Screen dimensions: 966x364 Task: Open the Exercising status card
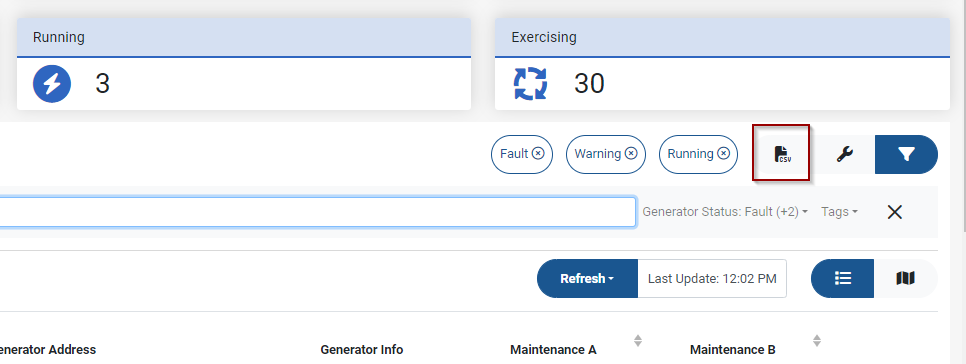(722, 64)
